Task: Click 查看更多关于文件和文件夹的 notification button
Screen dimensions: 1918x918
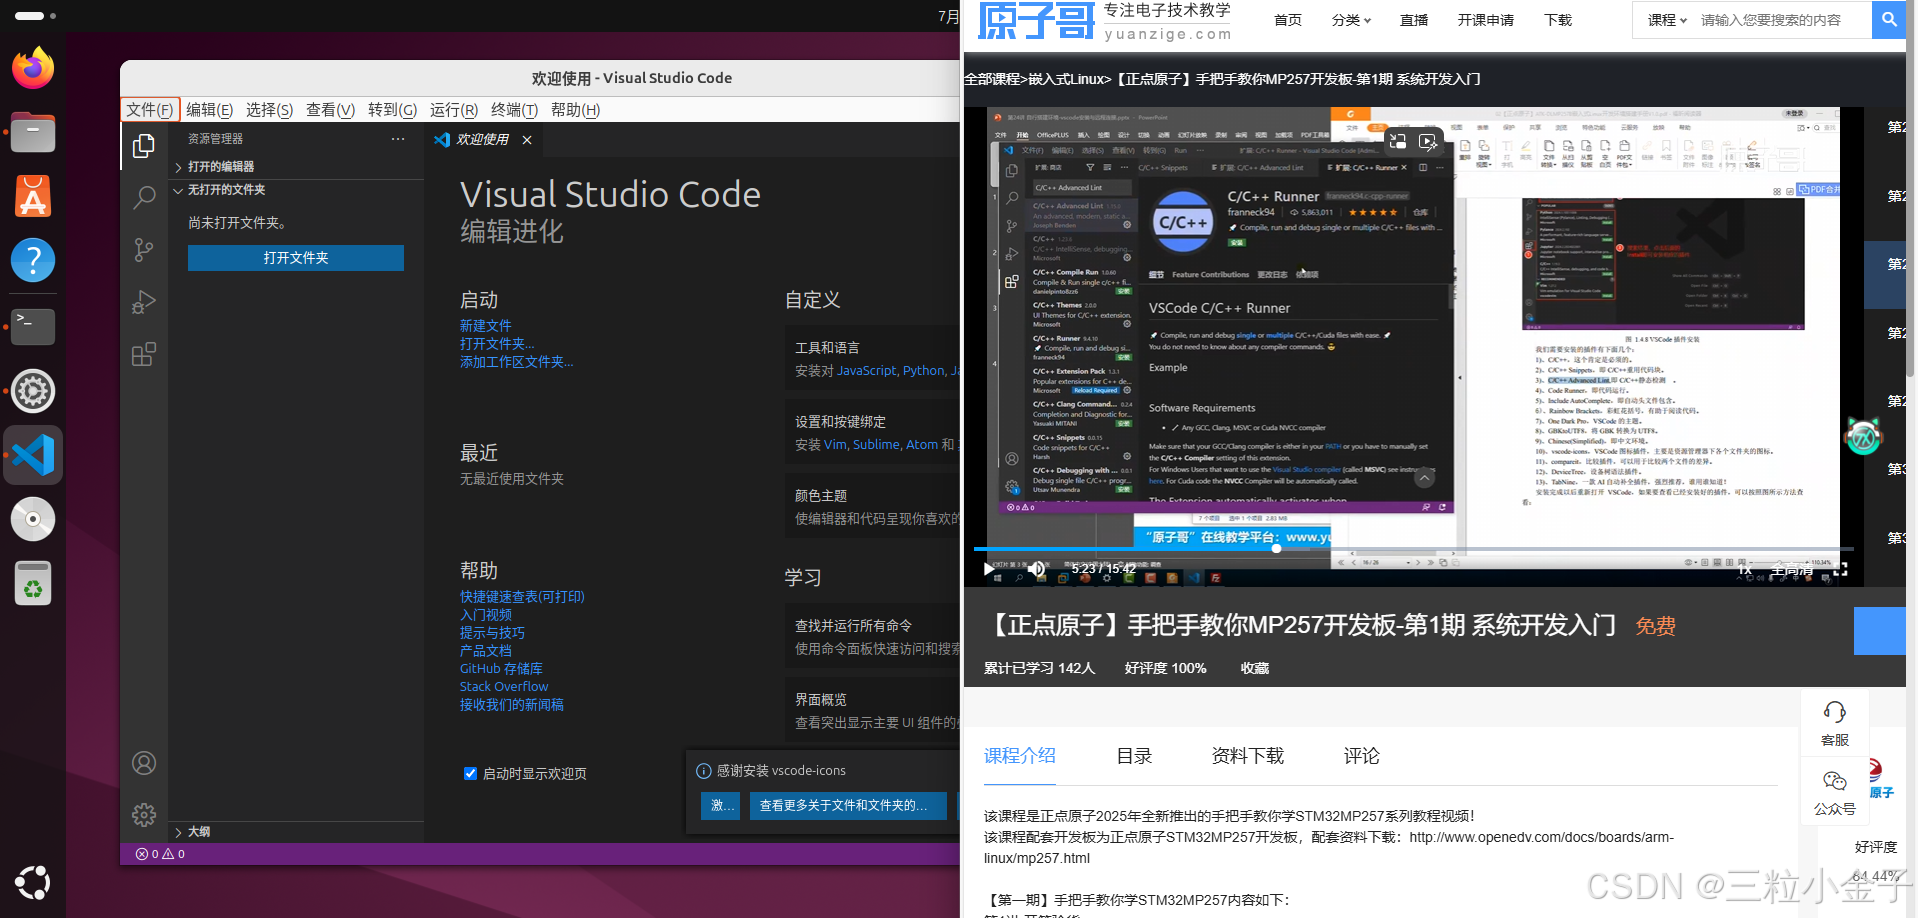Action: pos(848,805)
